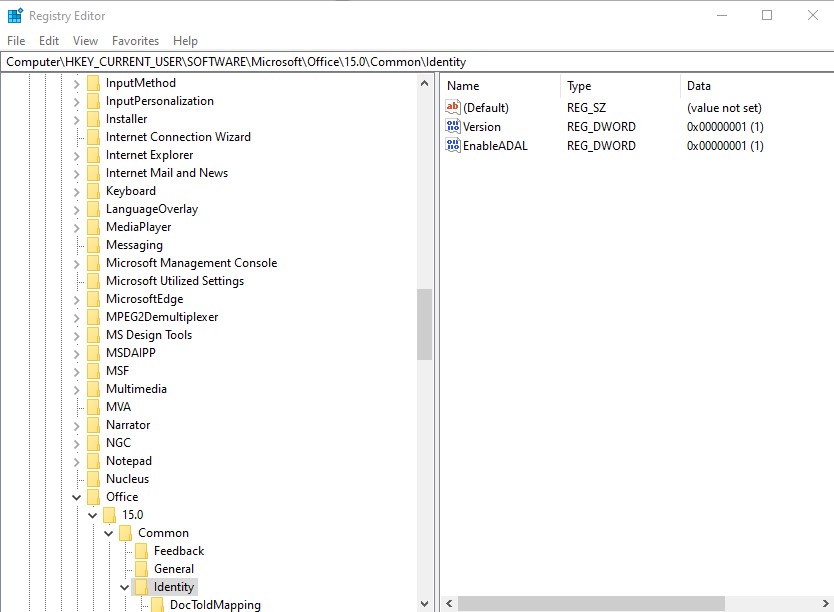Expand the Internet Mail and News key
The height and width of the screenshot is (612, 834).
tap(77, 173)
